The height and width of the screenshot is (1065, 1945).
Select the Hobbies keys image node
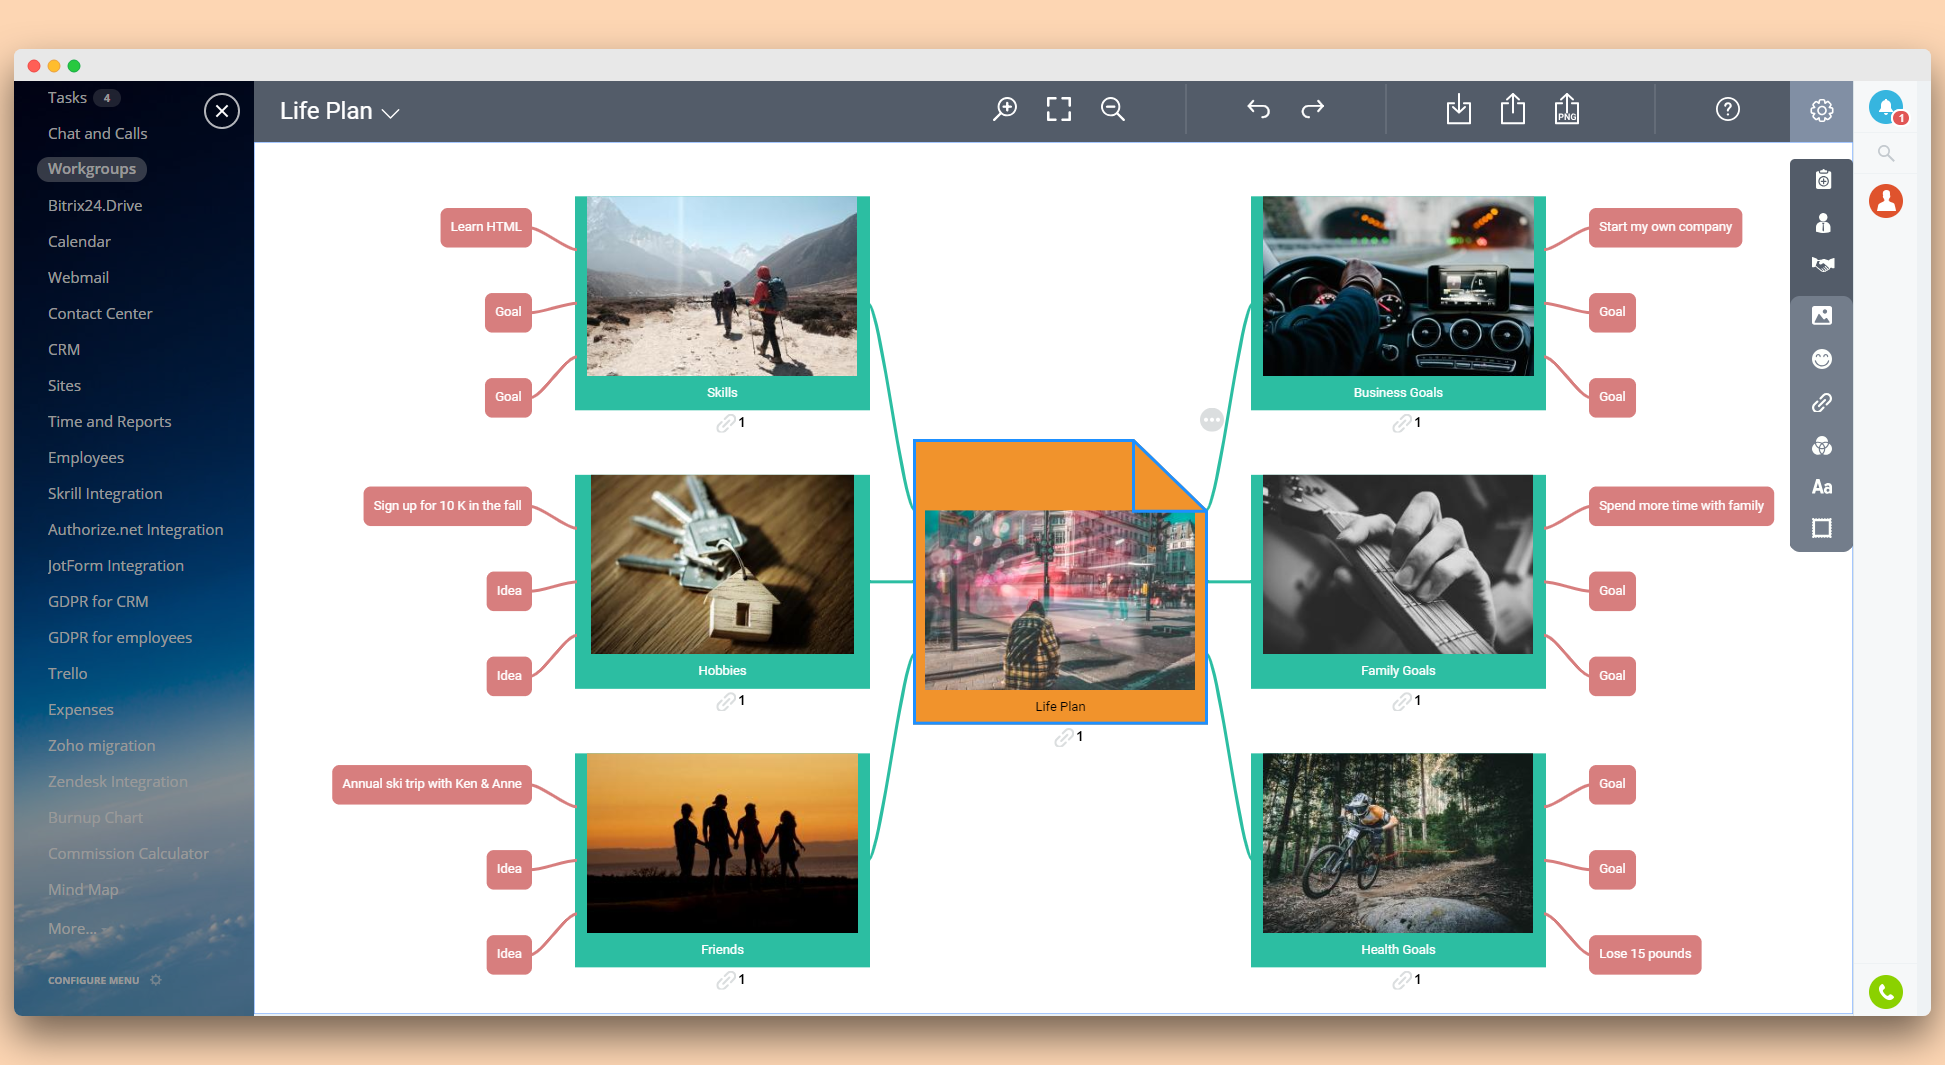[722, 565]
